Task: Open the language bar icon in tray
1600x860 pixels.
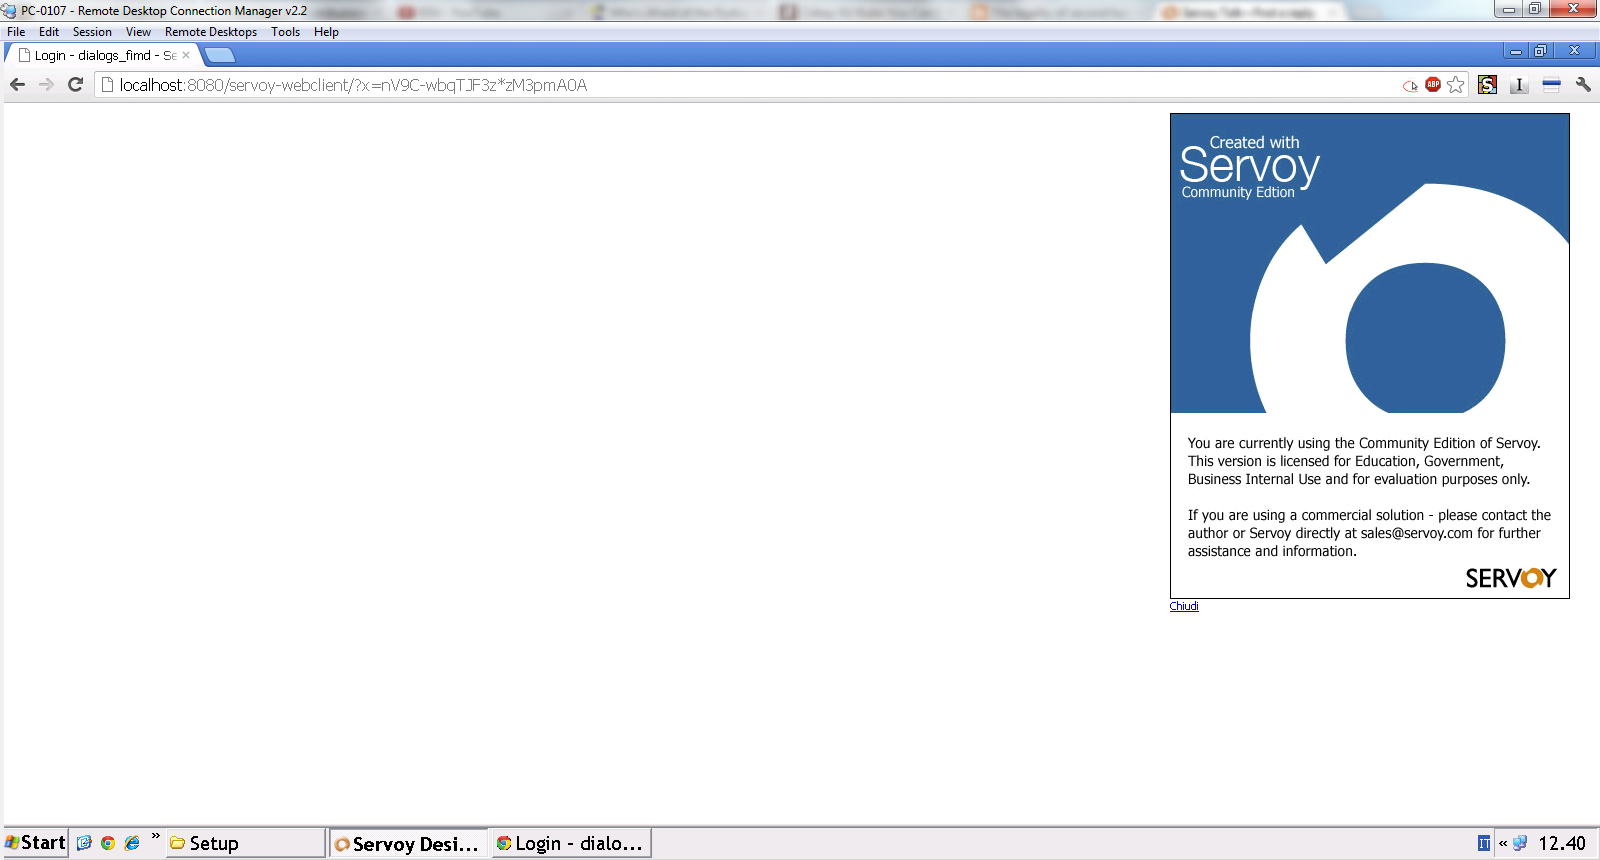Action: (x=1484, y=843)
